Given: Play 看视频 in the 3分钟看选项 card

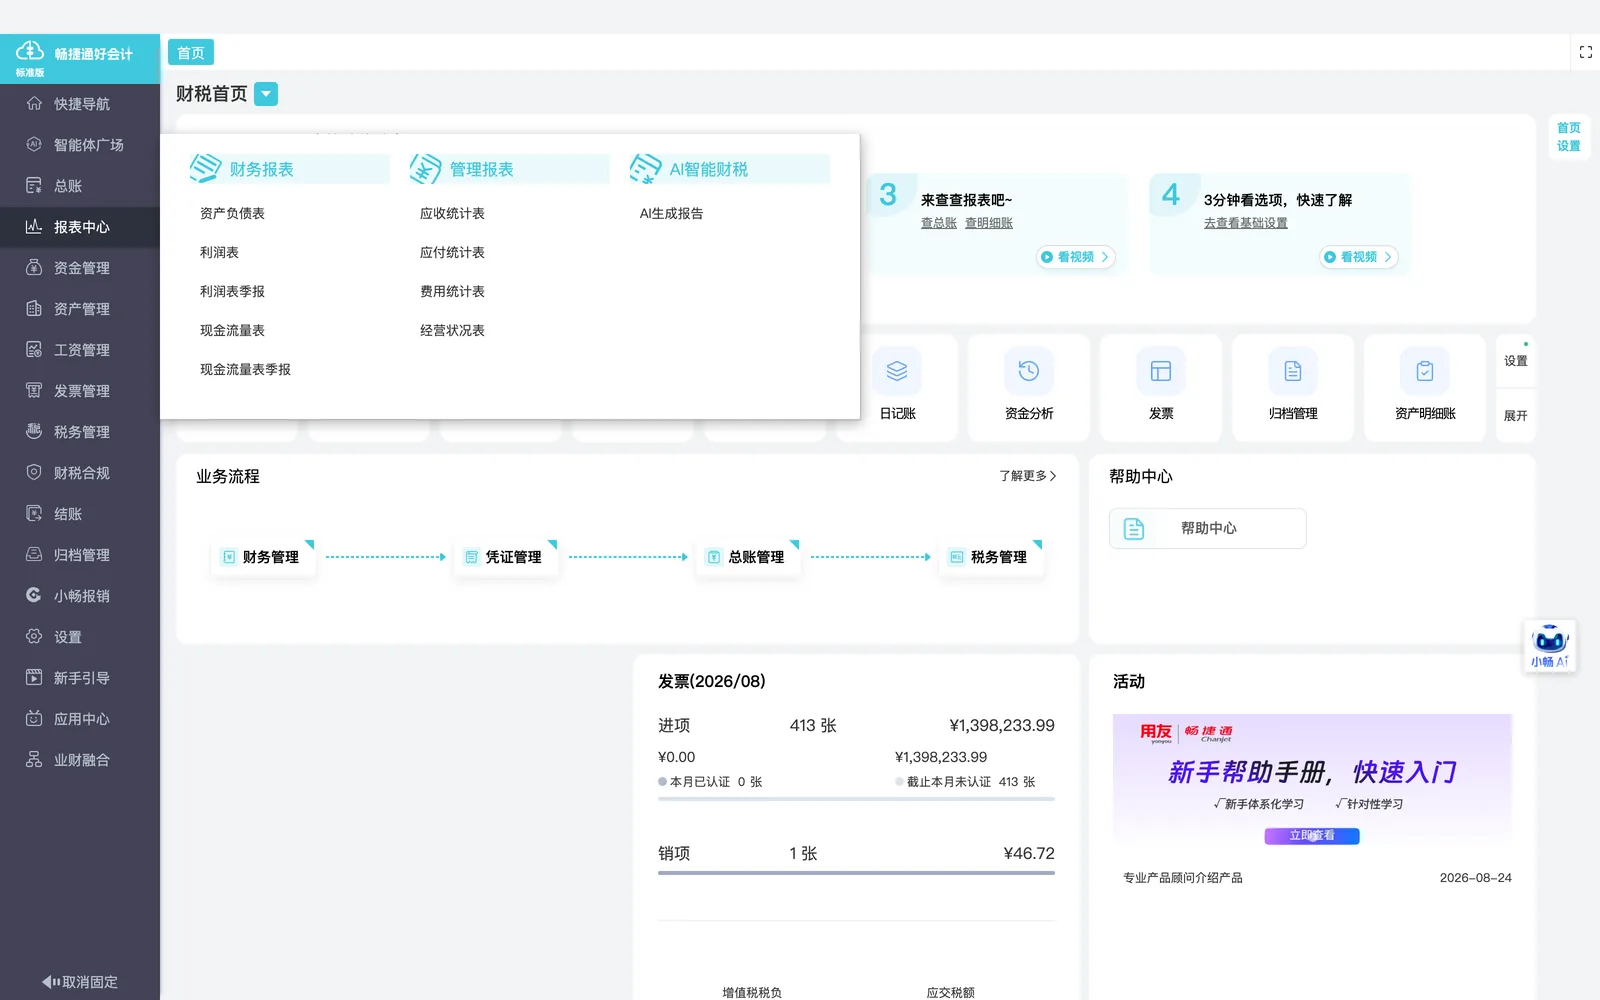Looking at the screenshot, I should [1358, 257].
